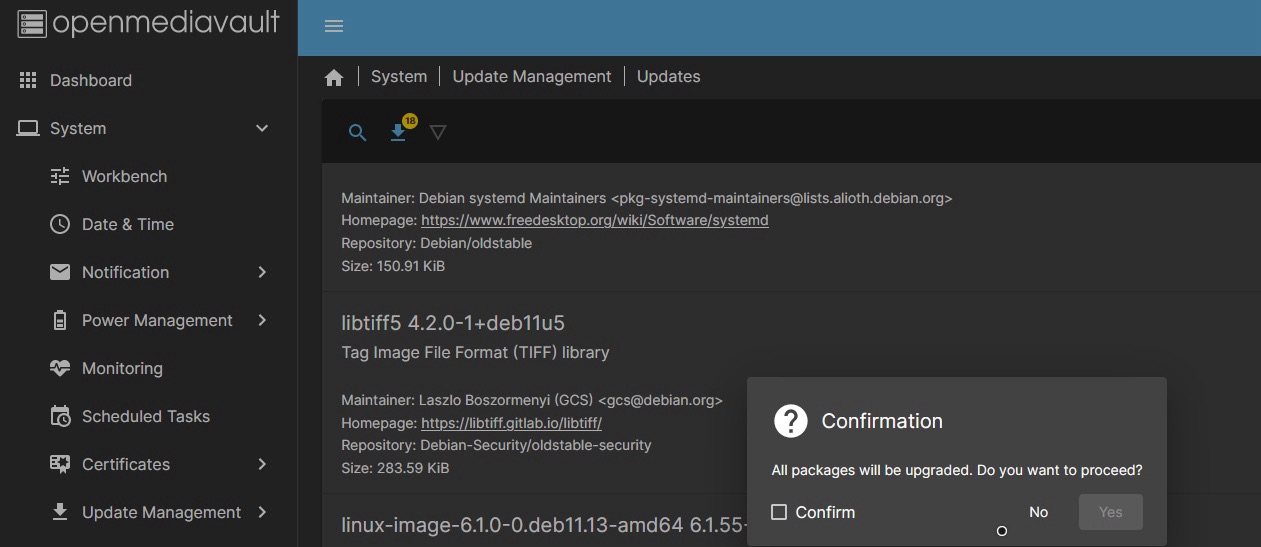Open the libtiff gitlab homepage link

click(511, 423)
